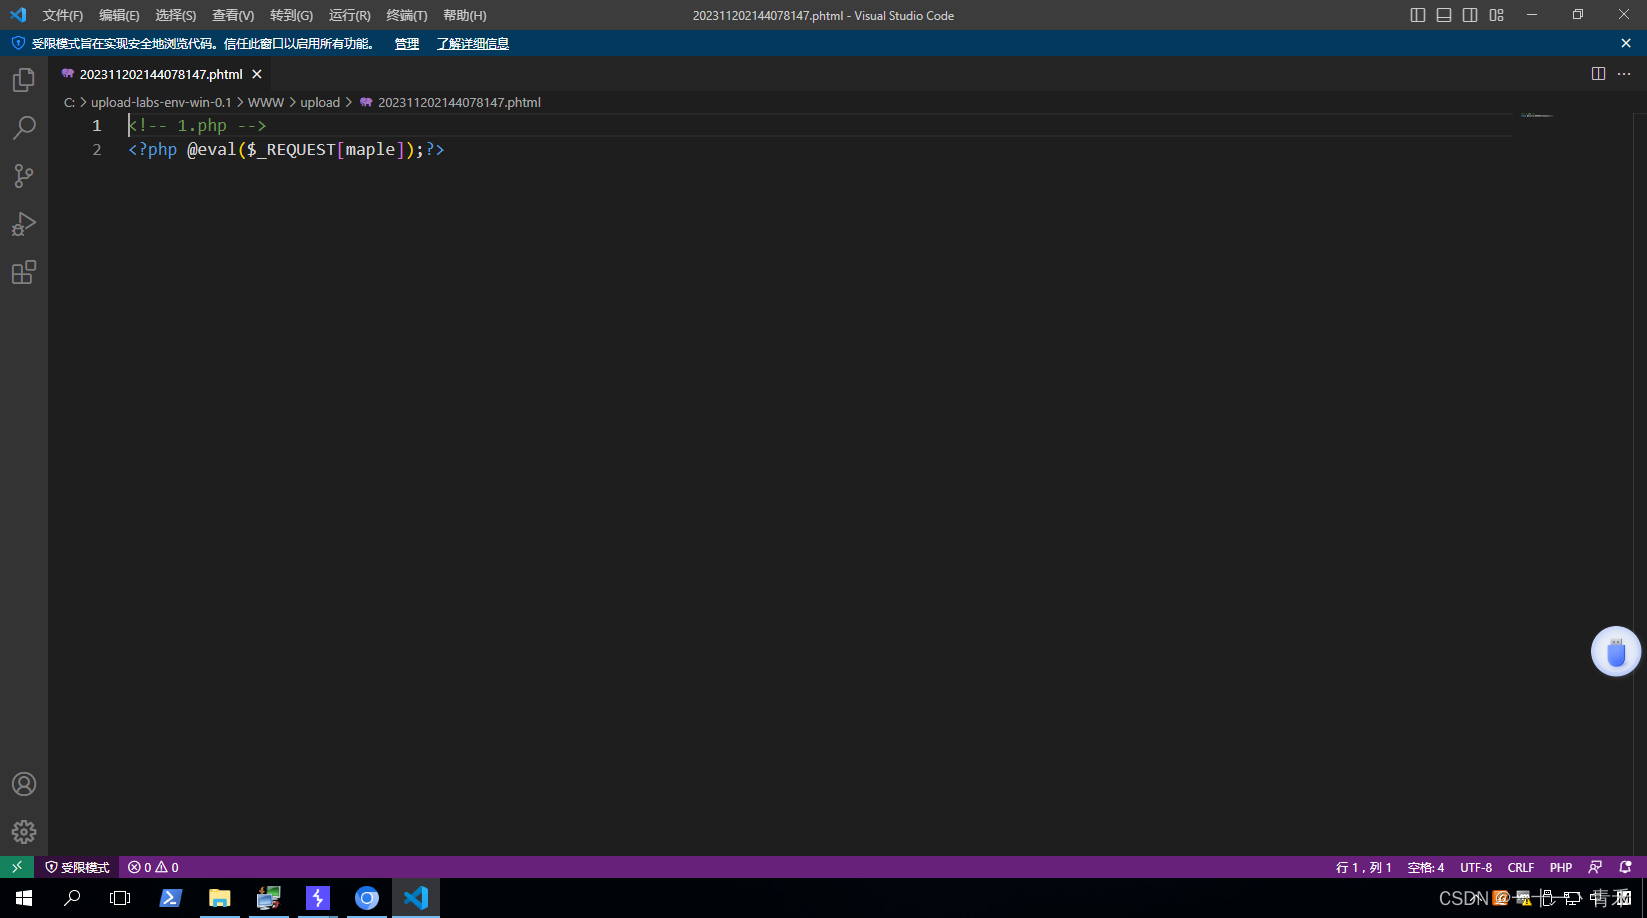The width and height of the screenshot is (1647, 918).
Task: Expand the upload breadcrumb
Action: 320,102
